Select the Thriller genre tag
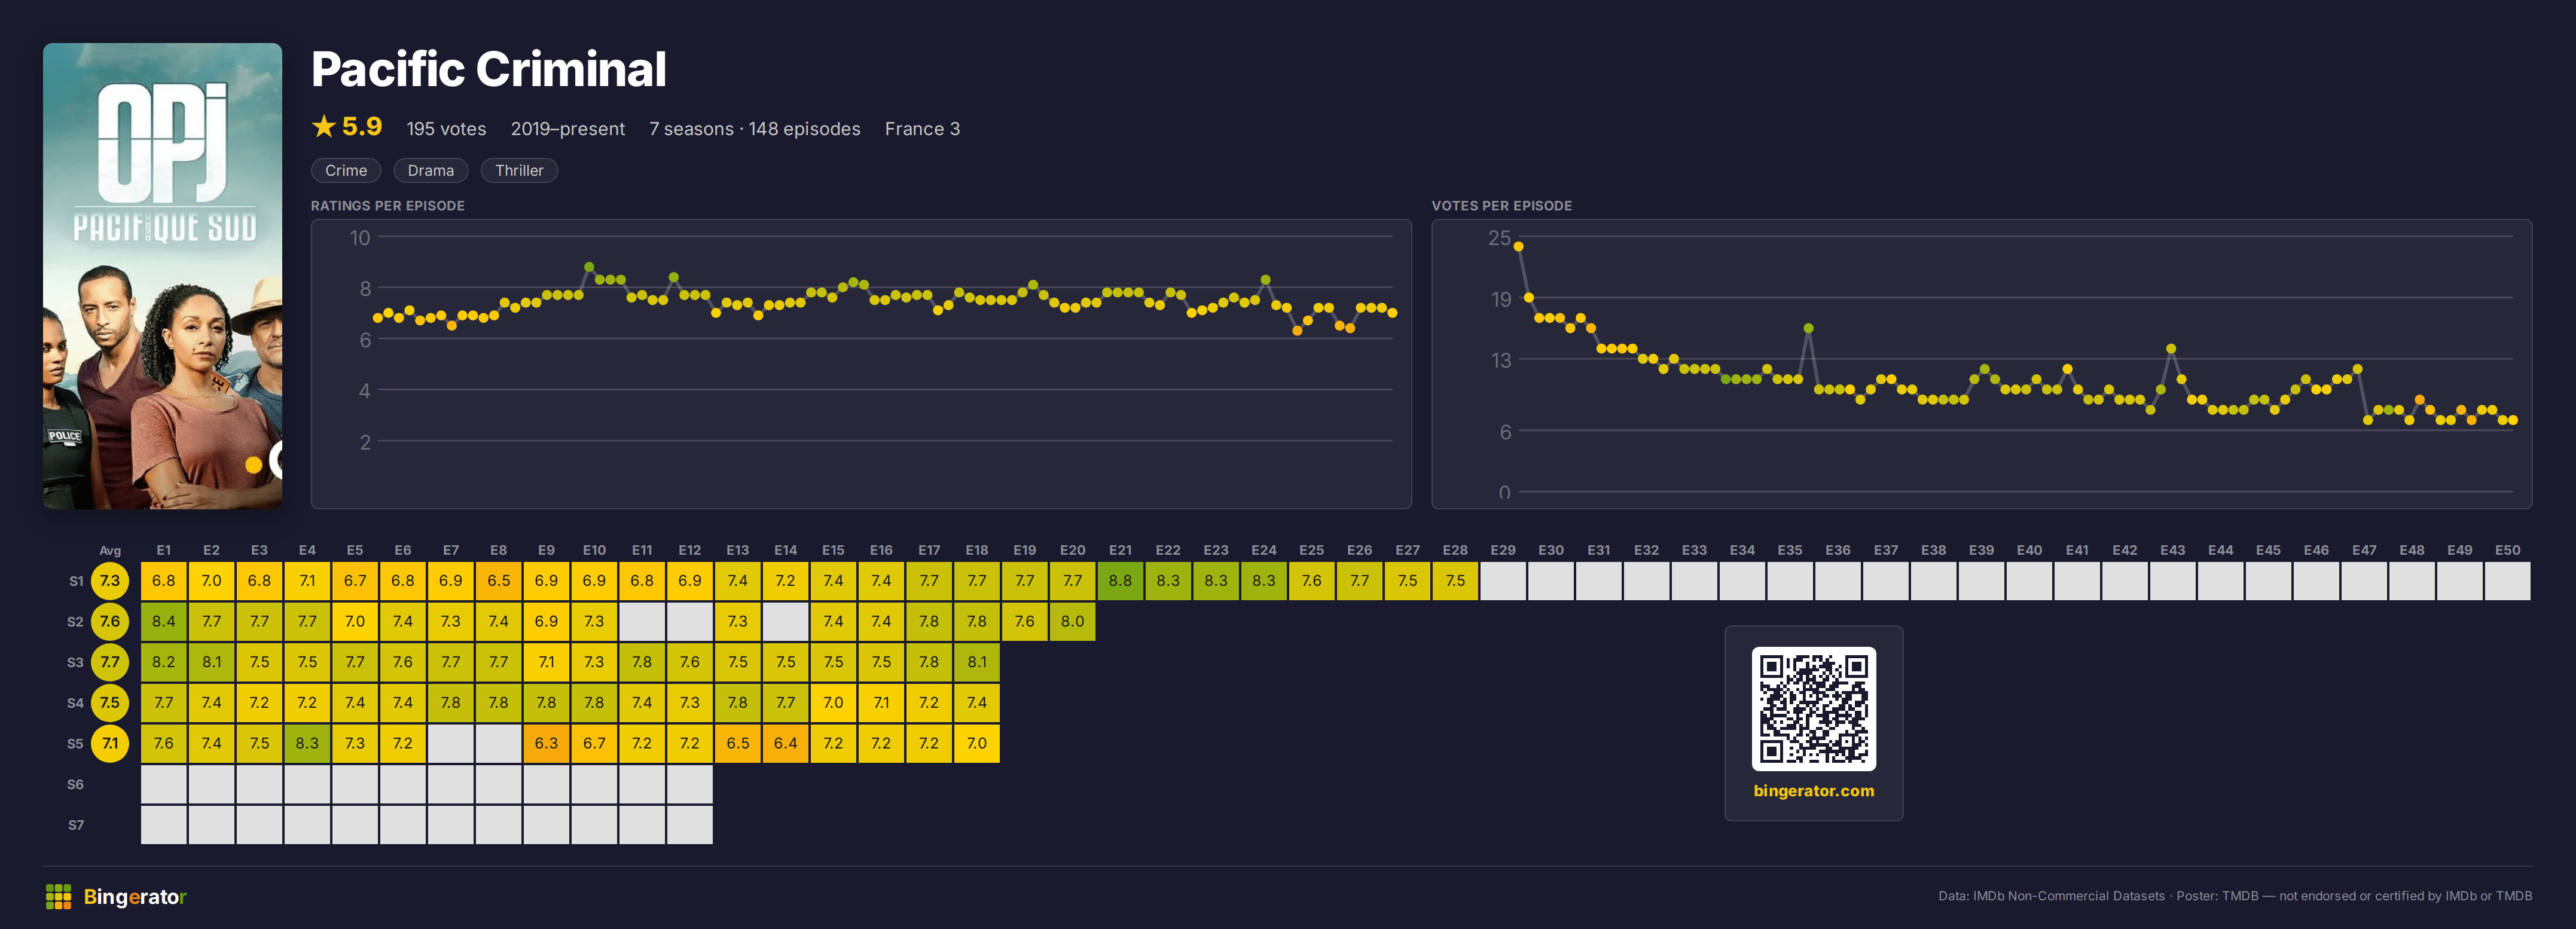2576x929 pixels. point(519,171)
